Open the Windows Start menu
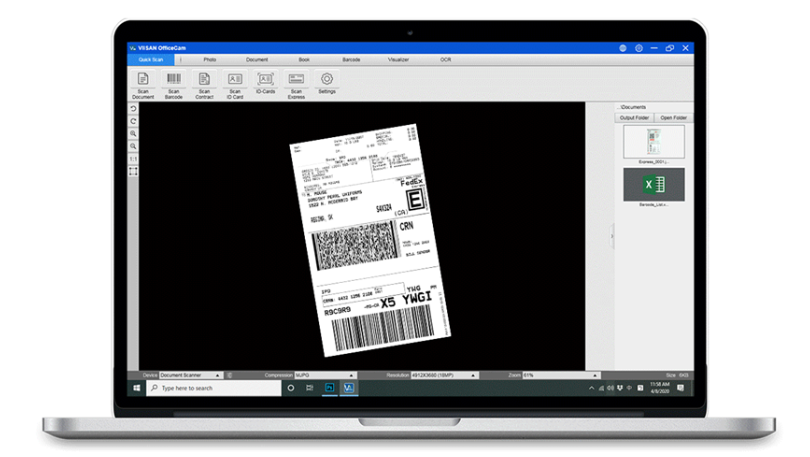The width and height of the screenshot is (810, 457). [136, 388]
